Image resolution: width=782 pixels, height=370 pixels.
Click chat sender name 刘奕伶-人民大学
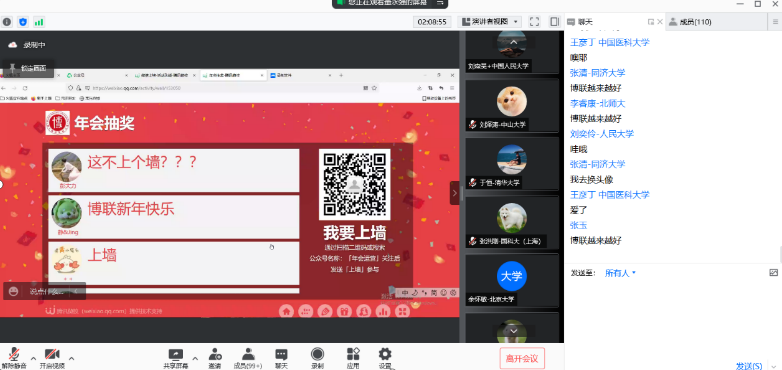(602, 134)
